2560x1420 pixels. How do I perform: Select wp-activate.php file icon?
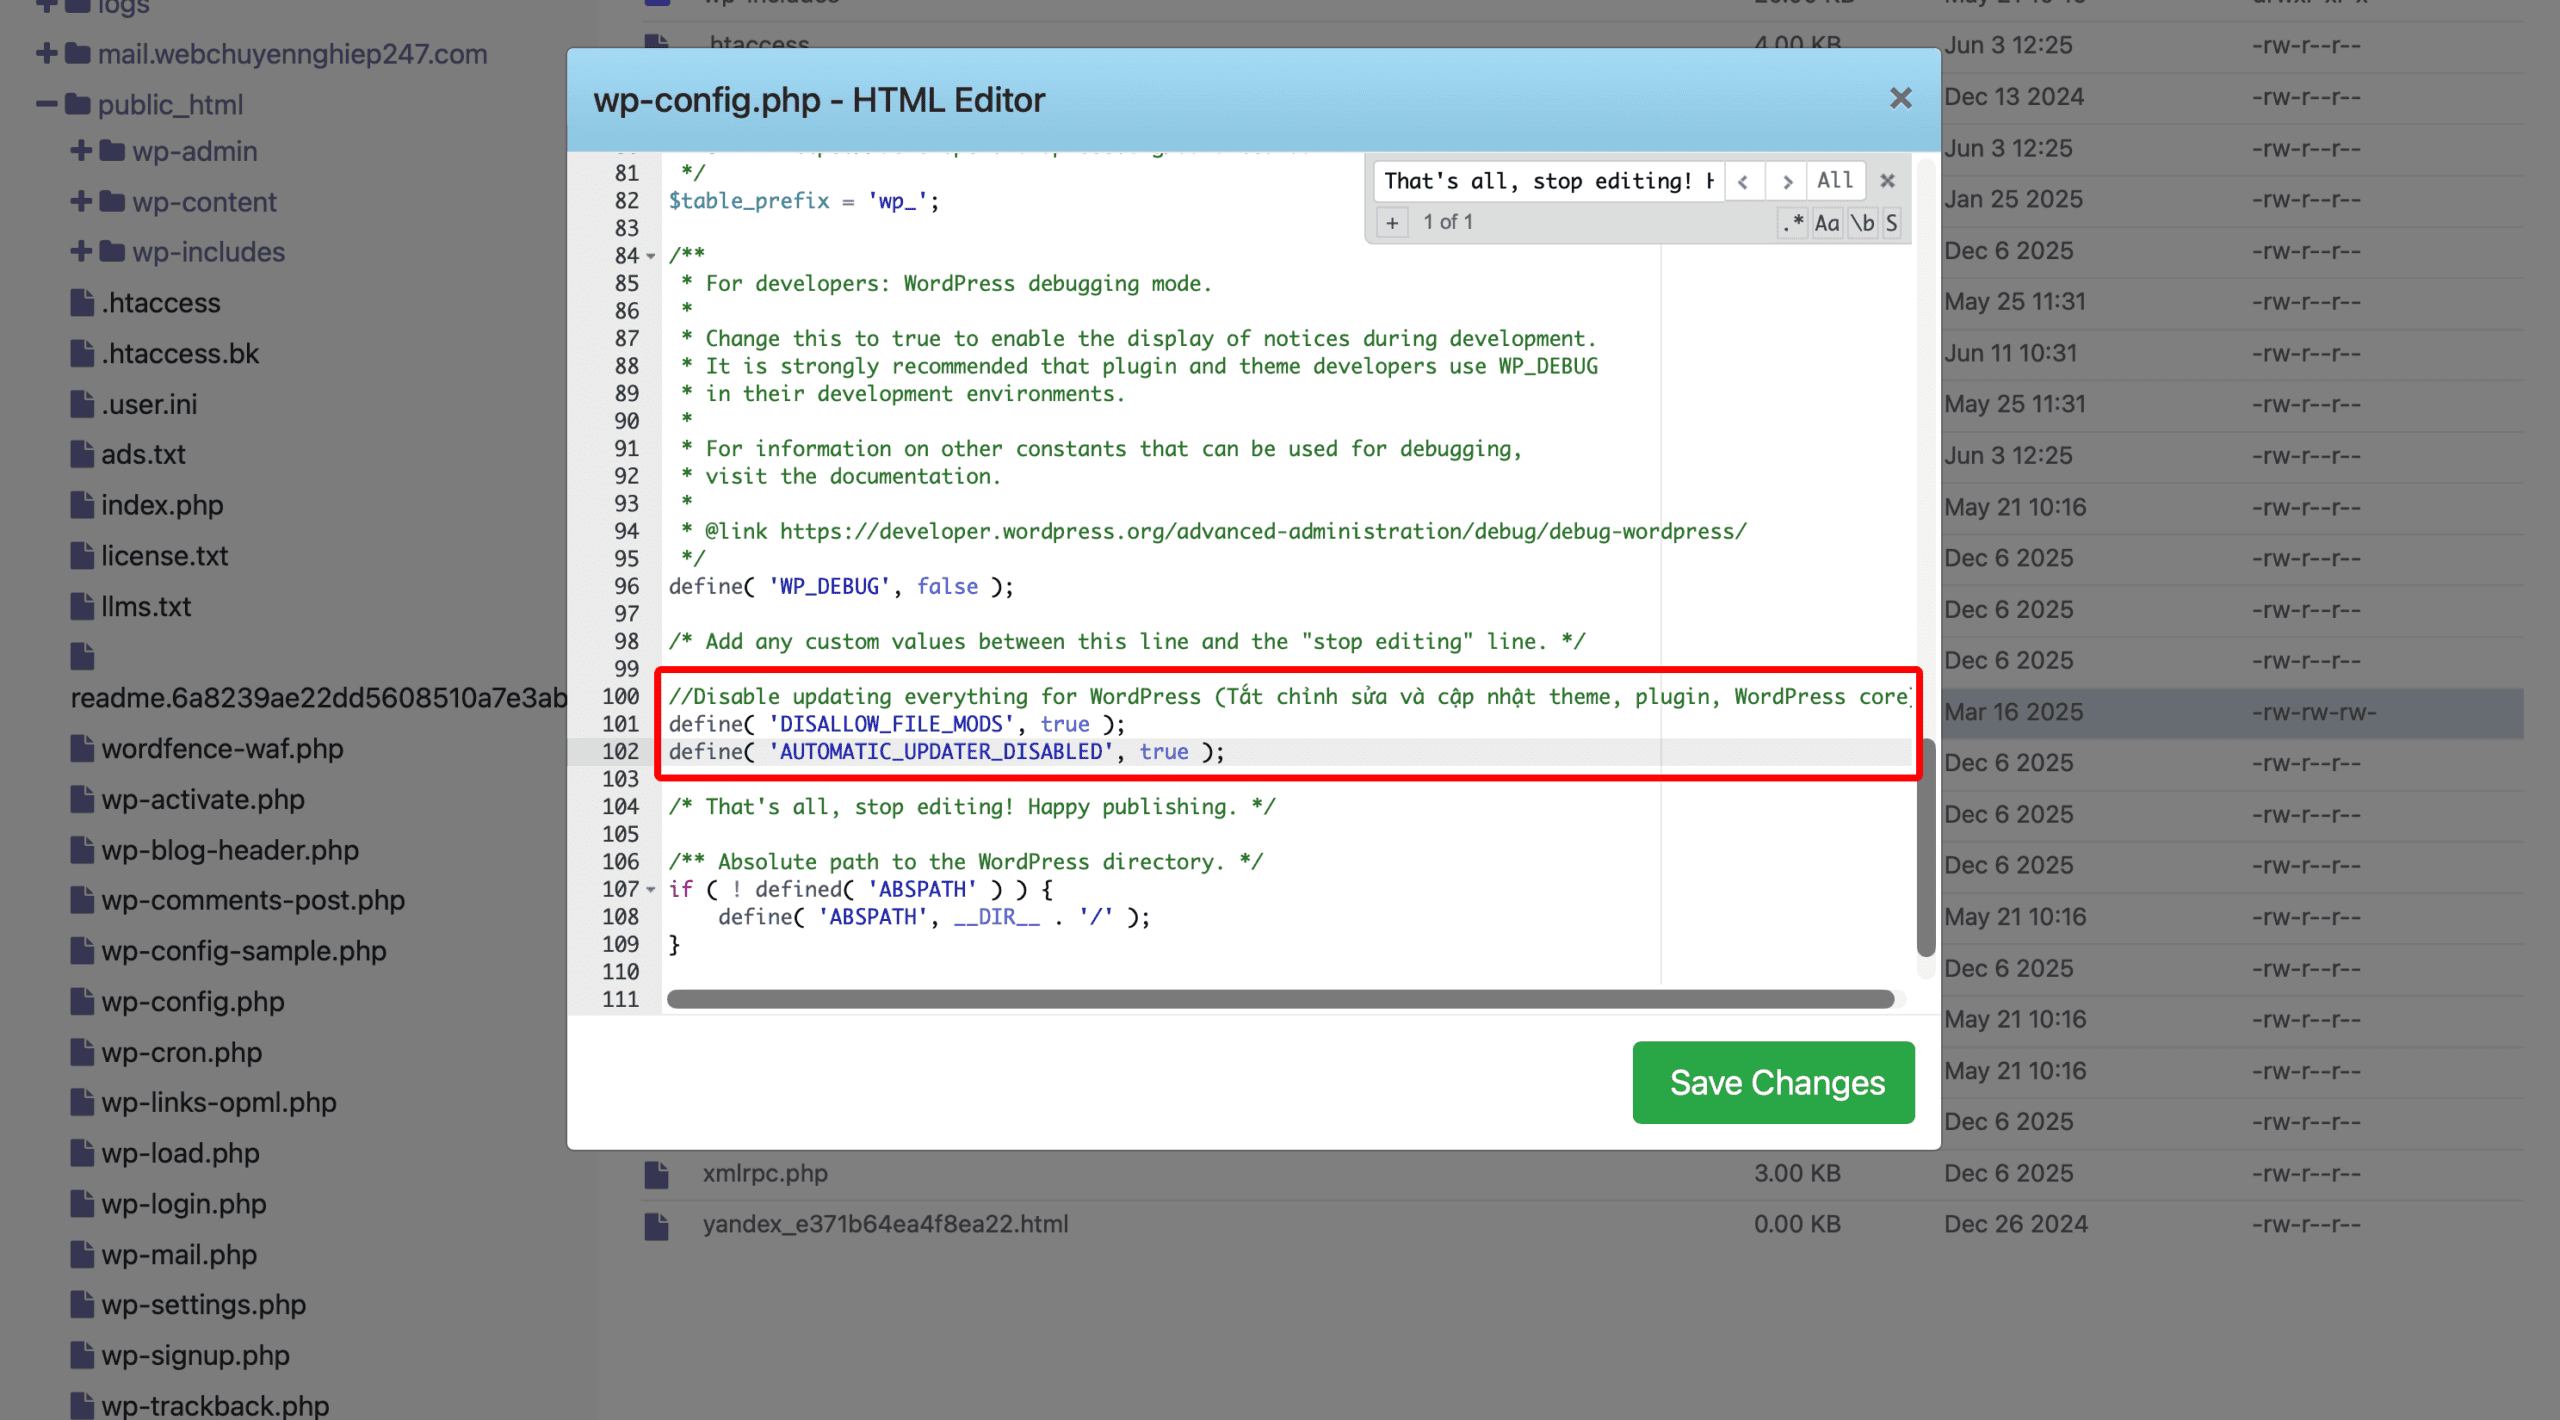click(82, 799)
